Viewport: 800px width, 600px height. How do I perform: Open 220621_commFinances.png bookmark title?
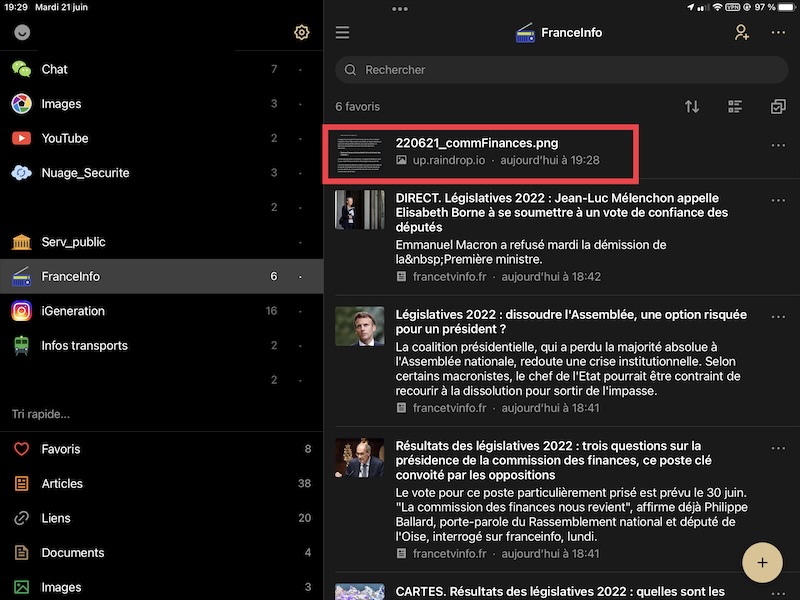477,143
